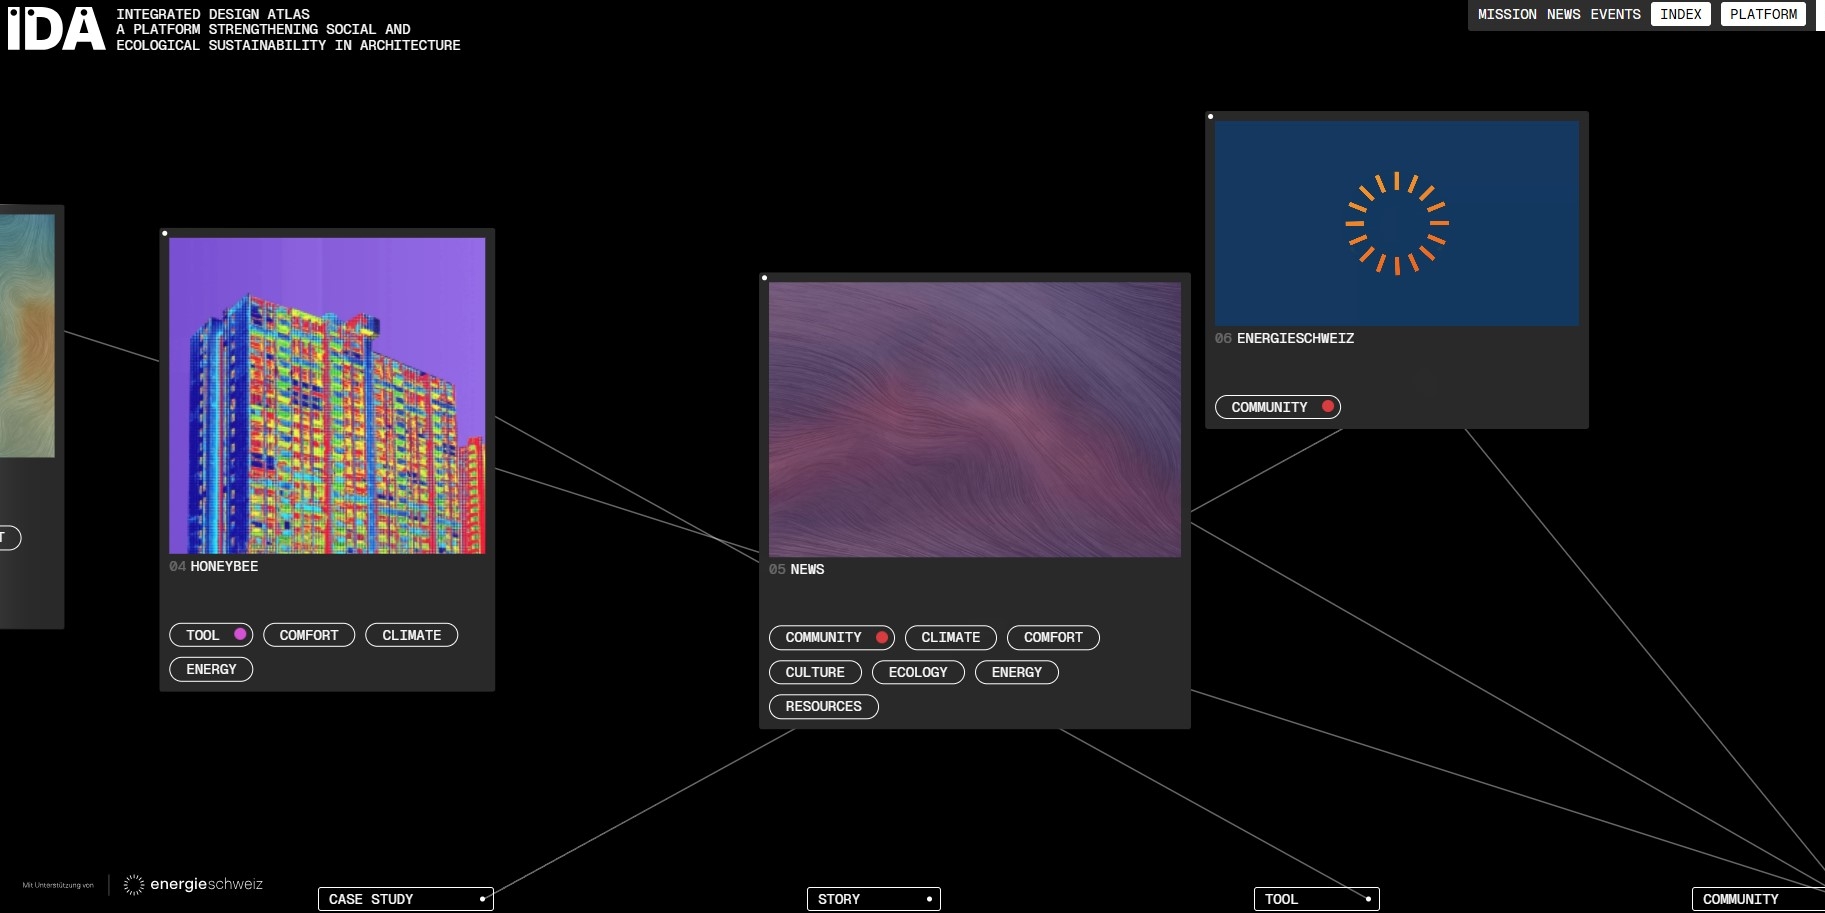Select the bottom Tool category node

pyautogui.click(x=1315, y=899)
